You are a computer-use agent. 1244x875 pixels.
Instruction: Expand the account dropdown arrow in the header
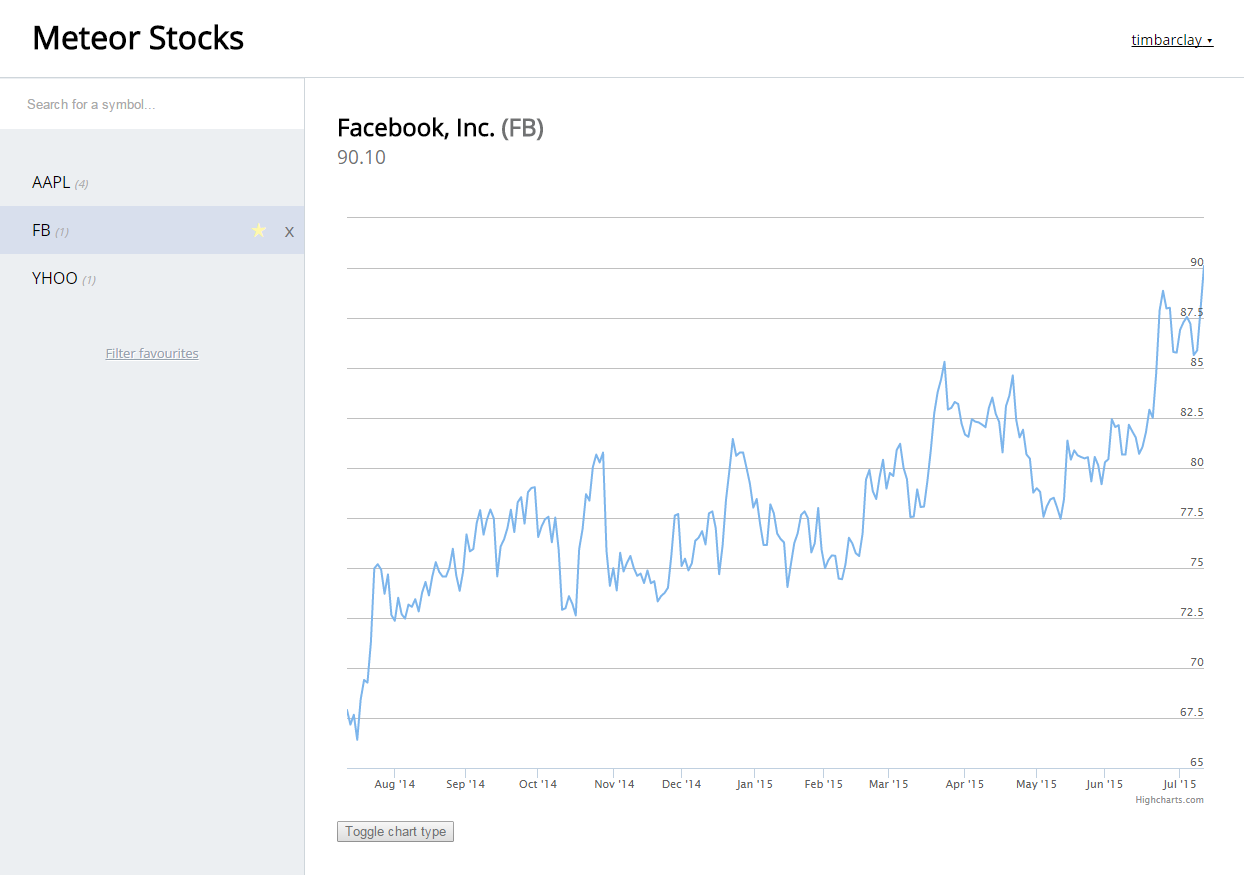[x=1209, y=41]
